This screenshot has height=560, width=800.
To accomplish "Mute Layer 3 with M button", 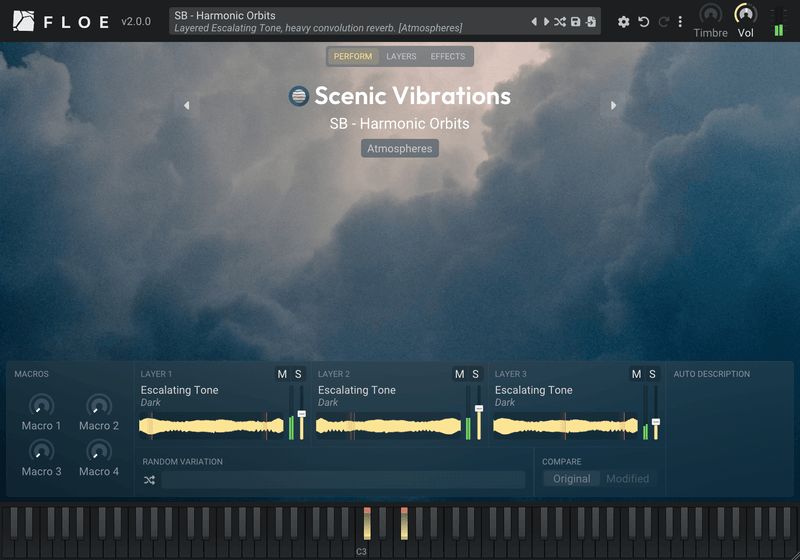I will coord(636,374).
